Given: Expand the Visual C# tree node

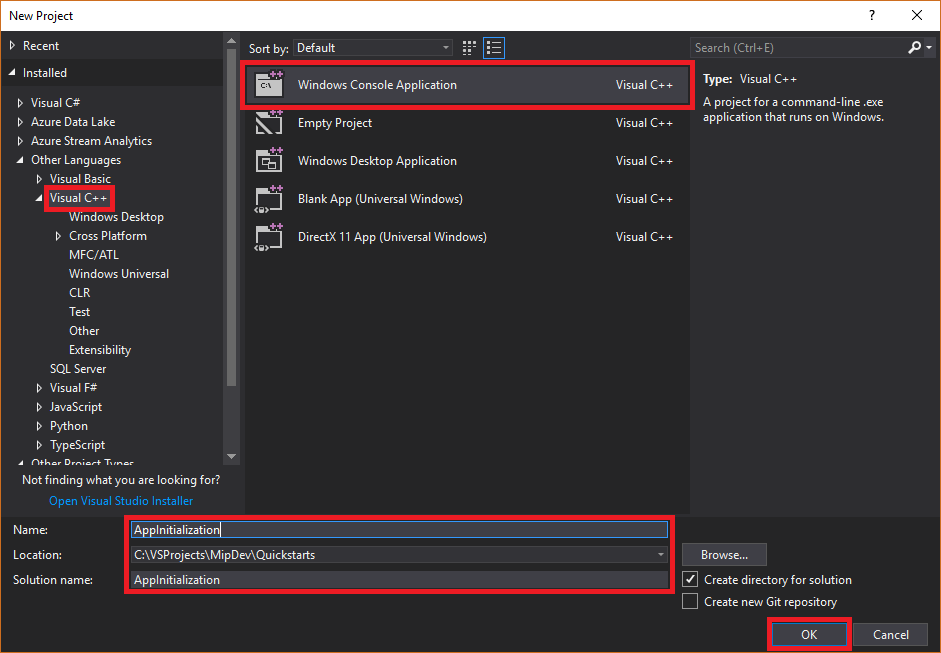Looking at the screenshot, I should click(21, 102).
